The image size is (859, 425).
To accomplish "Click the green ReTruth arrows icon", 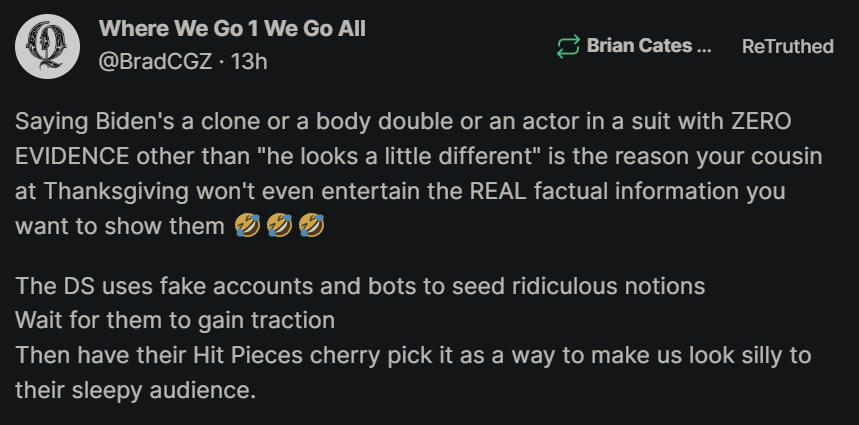I will tap(567, 46).
